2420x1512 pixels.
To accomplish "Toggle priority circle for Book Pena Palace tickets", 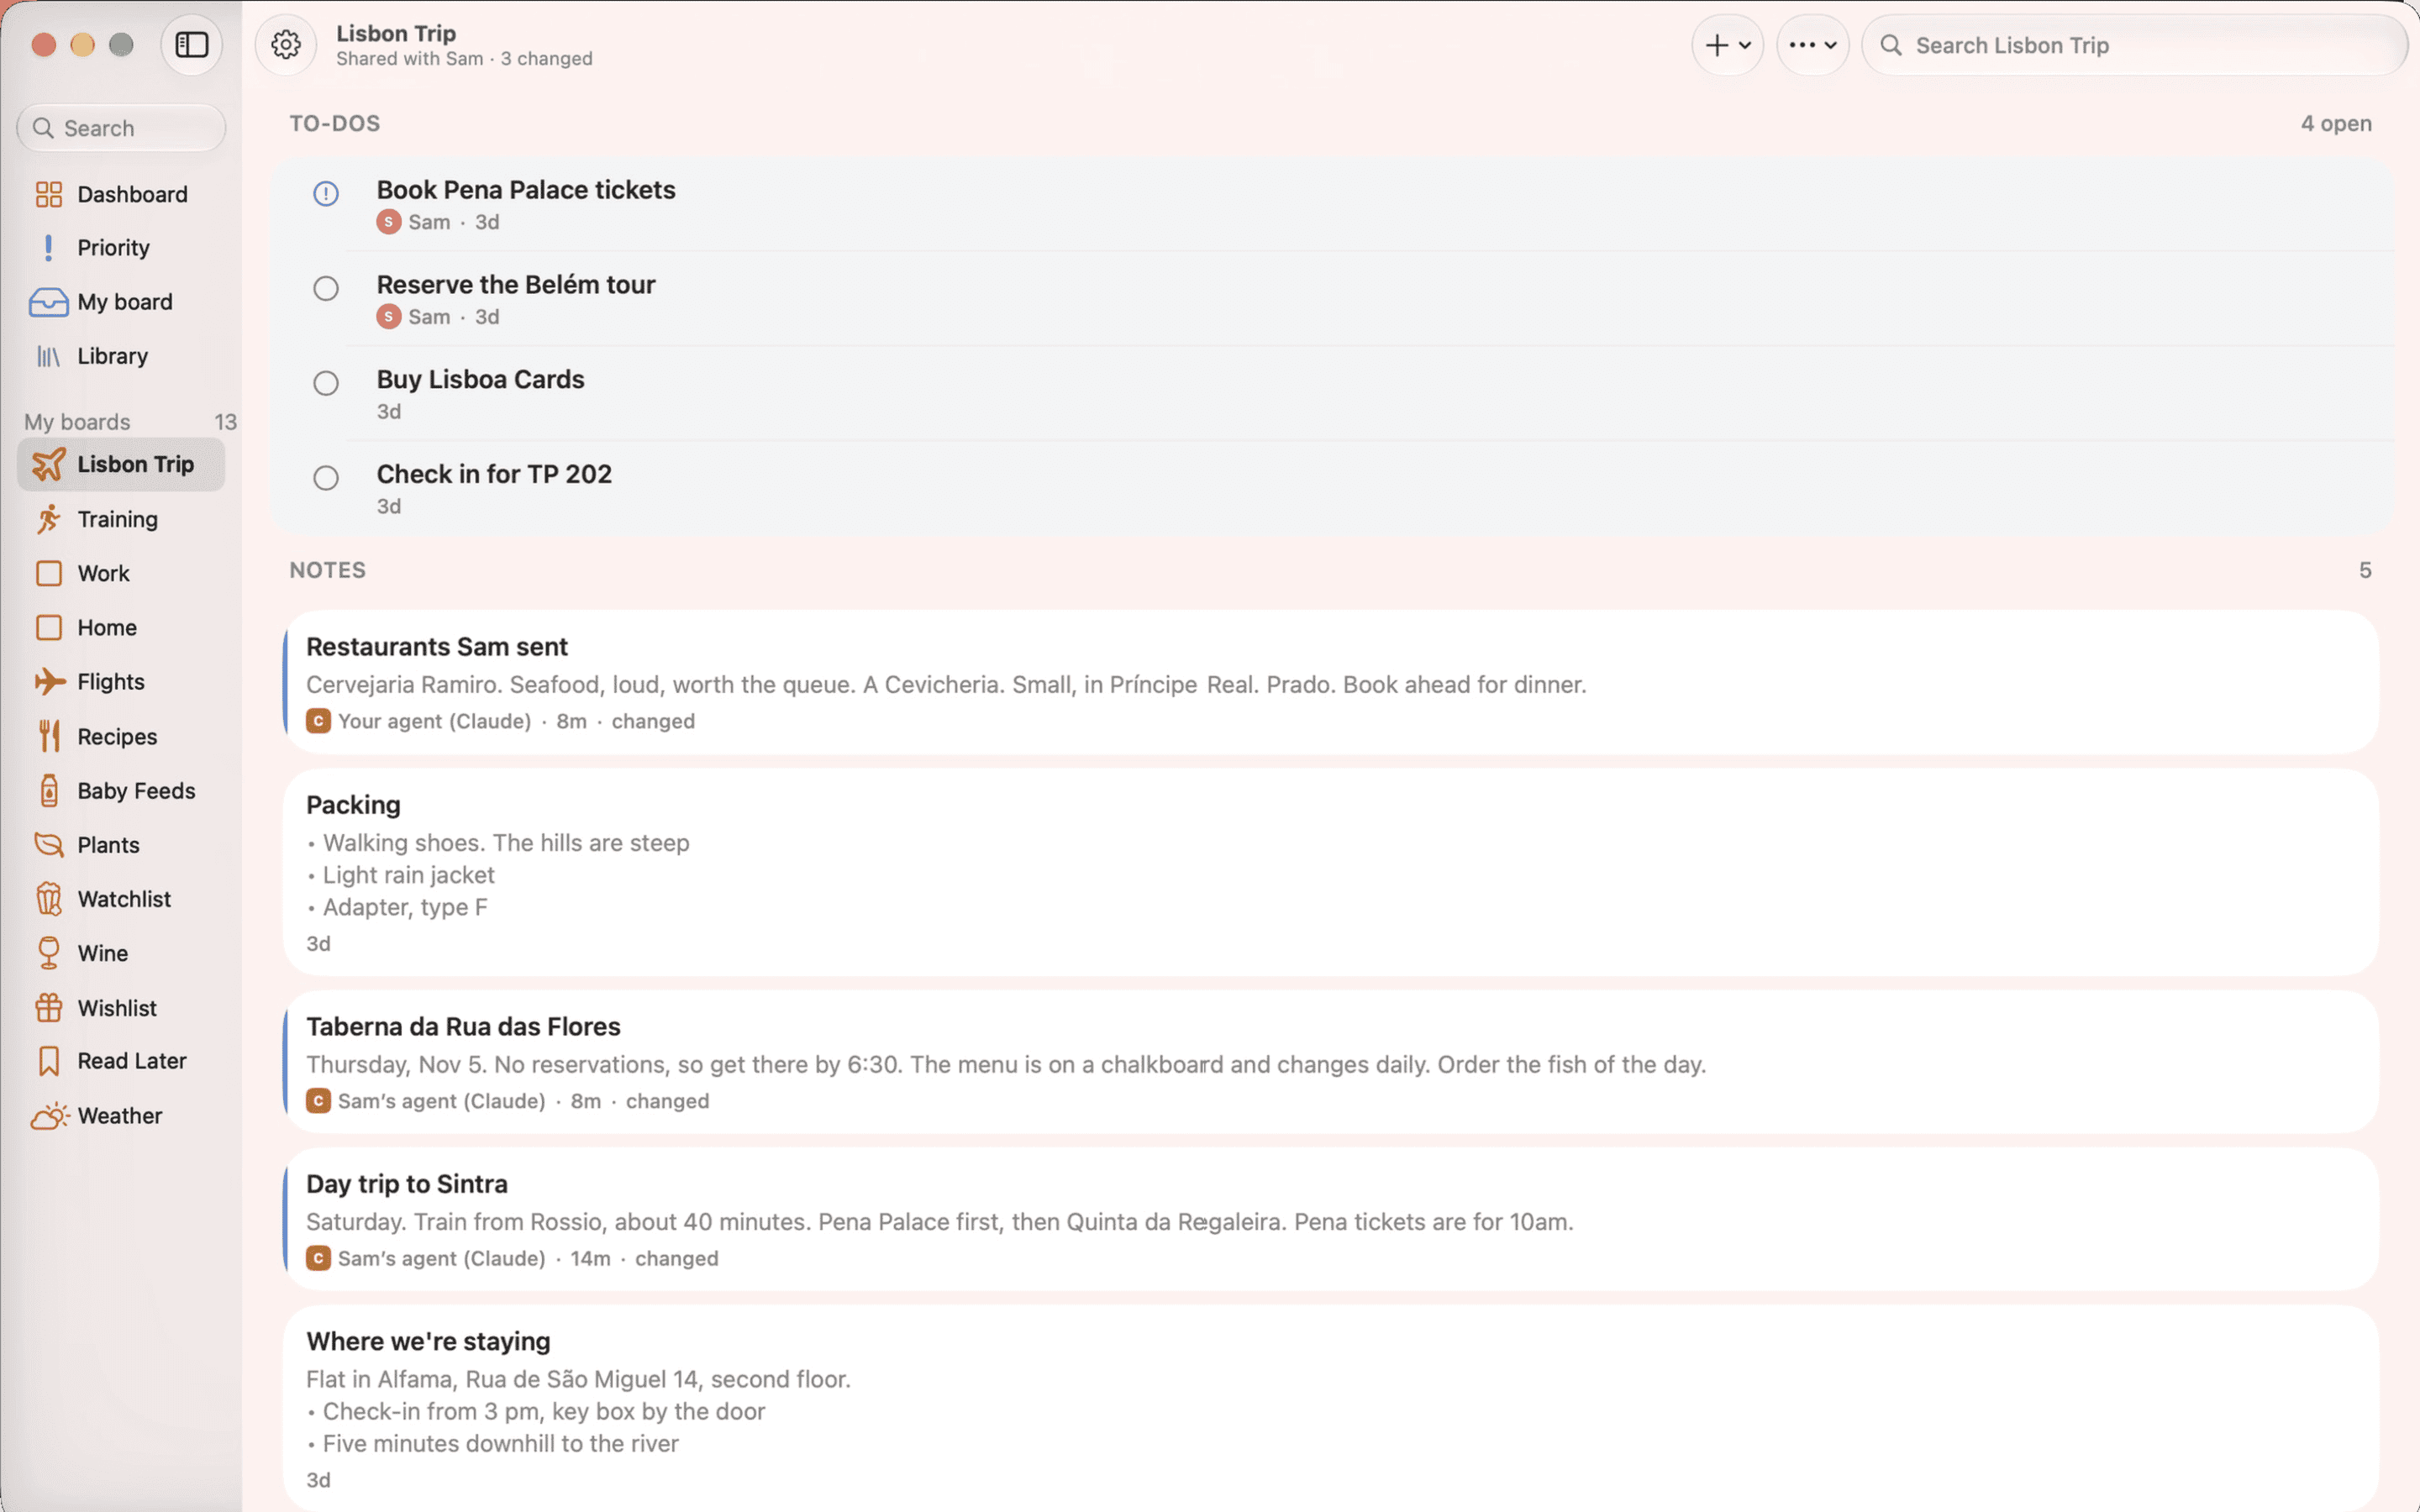I will pos(326,193).
